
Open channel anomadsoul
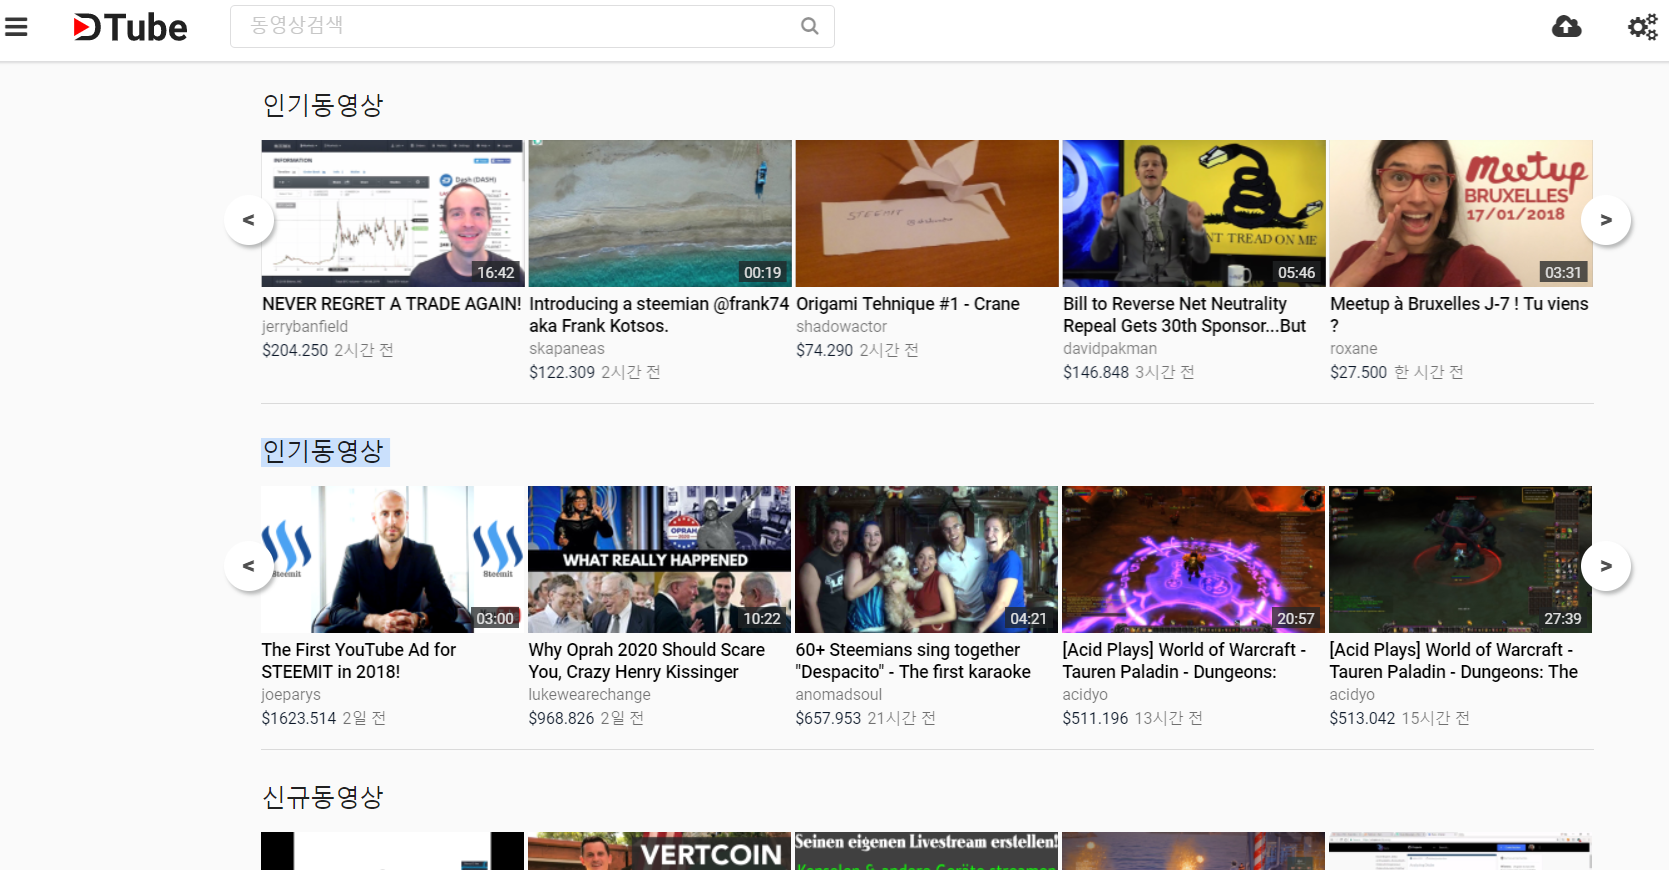pyautogui.click(x=839, y=695)
